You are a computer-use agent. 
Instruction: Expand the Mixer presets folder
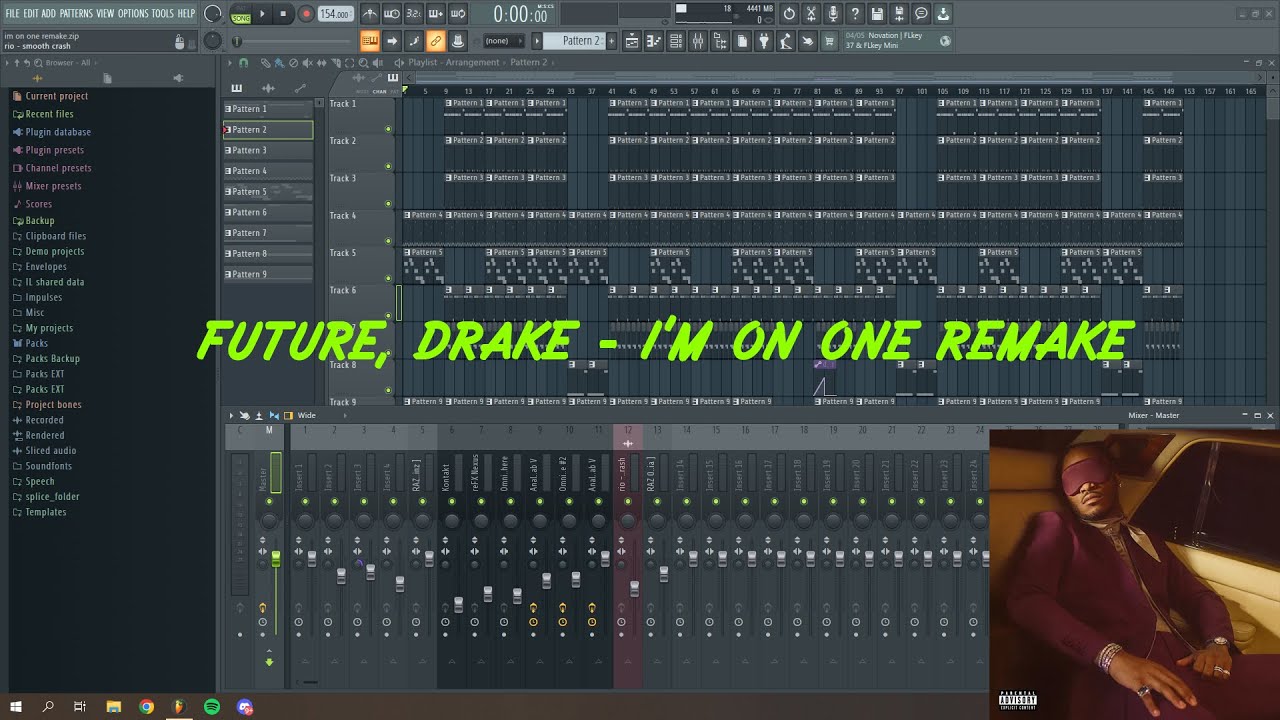(53, 186)
